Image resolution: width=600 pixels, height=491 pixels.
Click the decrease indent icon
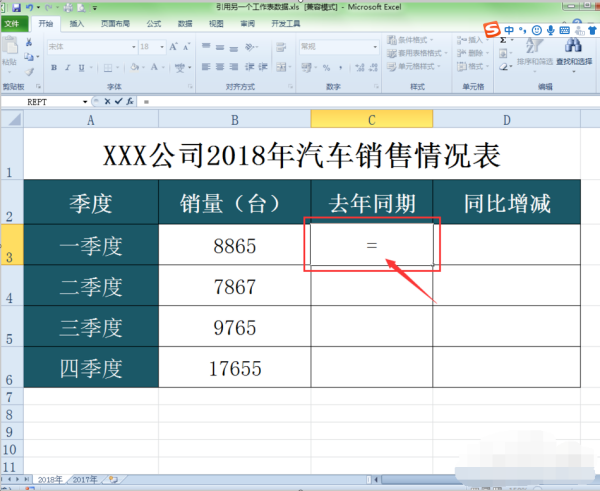click(249, 67)
